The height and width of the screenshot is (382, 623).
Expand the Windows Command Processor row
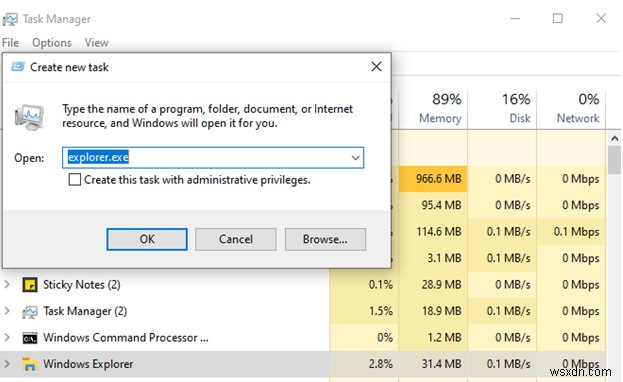(x=7, y=337)
